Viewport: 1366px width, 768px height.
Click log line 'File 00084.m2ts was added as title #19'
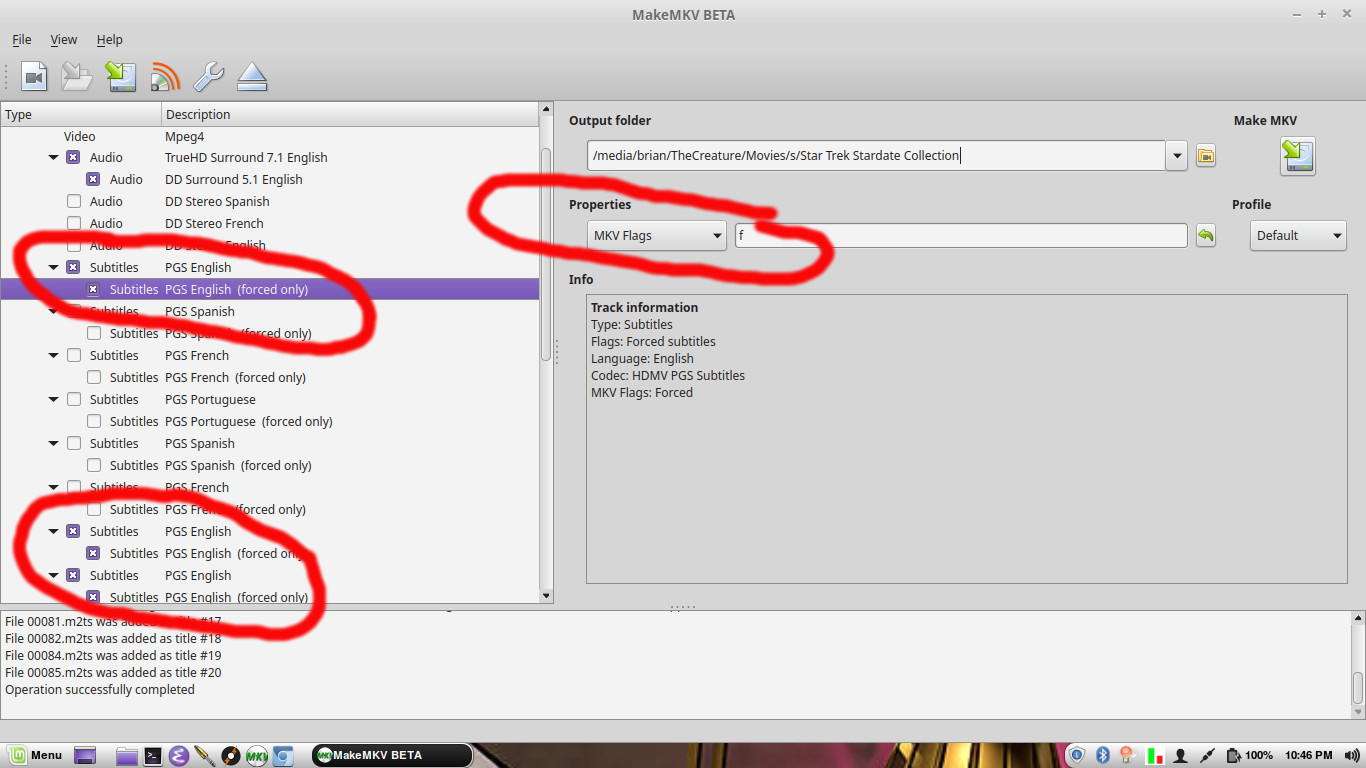[x=113, y=655]
